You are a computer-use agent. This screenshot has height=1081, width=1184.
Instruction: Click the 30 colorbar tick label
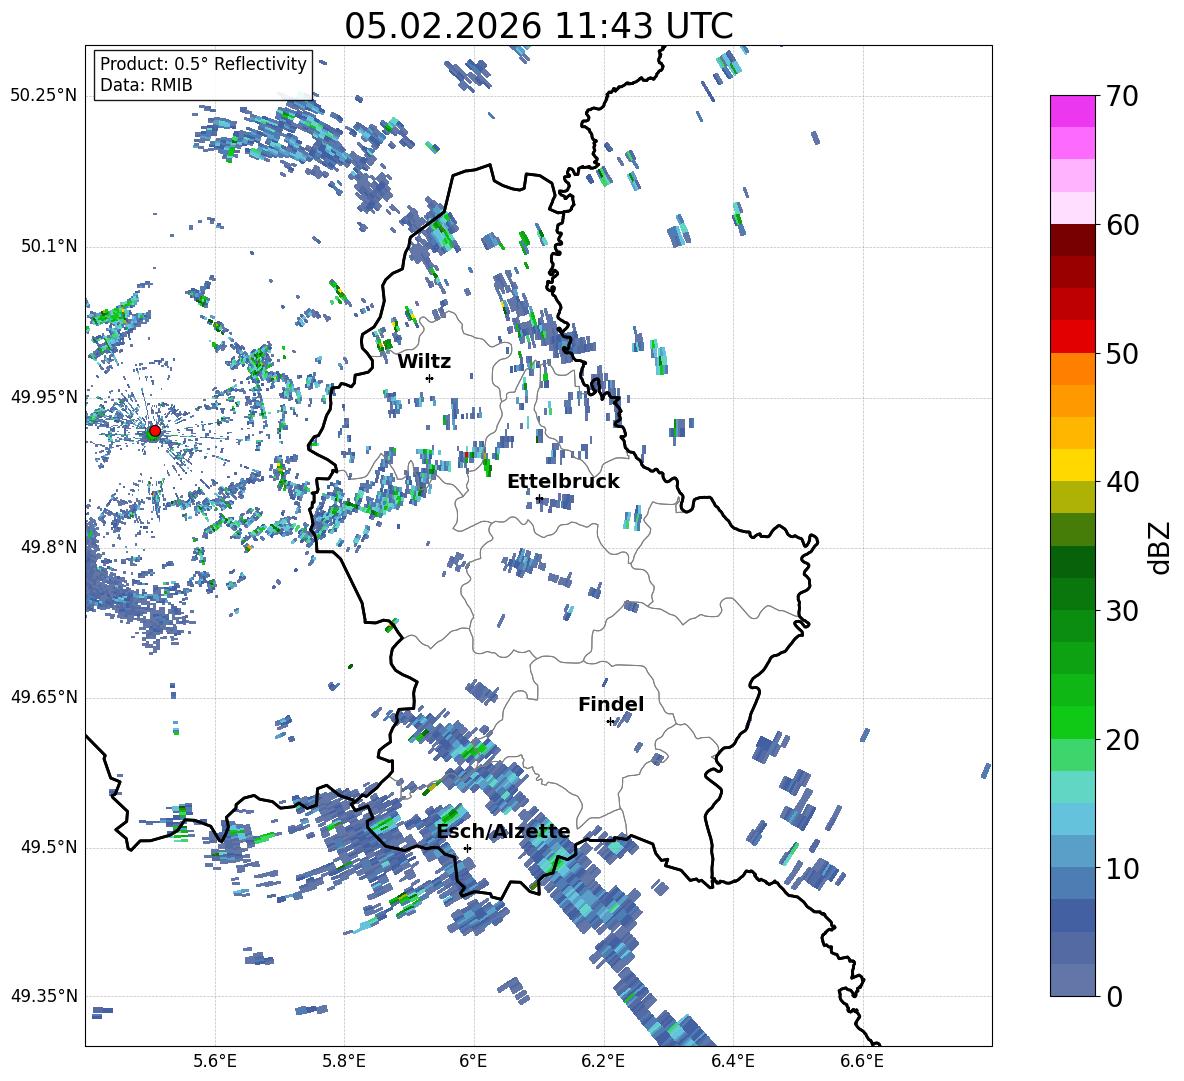click(x=1122, y=611)
